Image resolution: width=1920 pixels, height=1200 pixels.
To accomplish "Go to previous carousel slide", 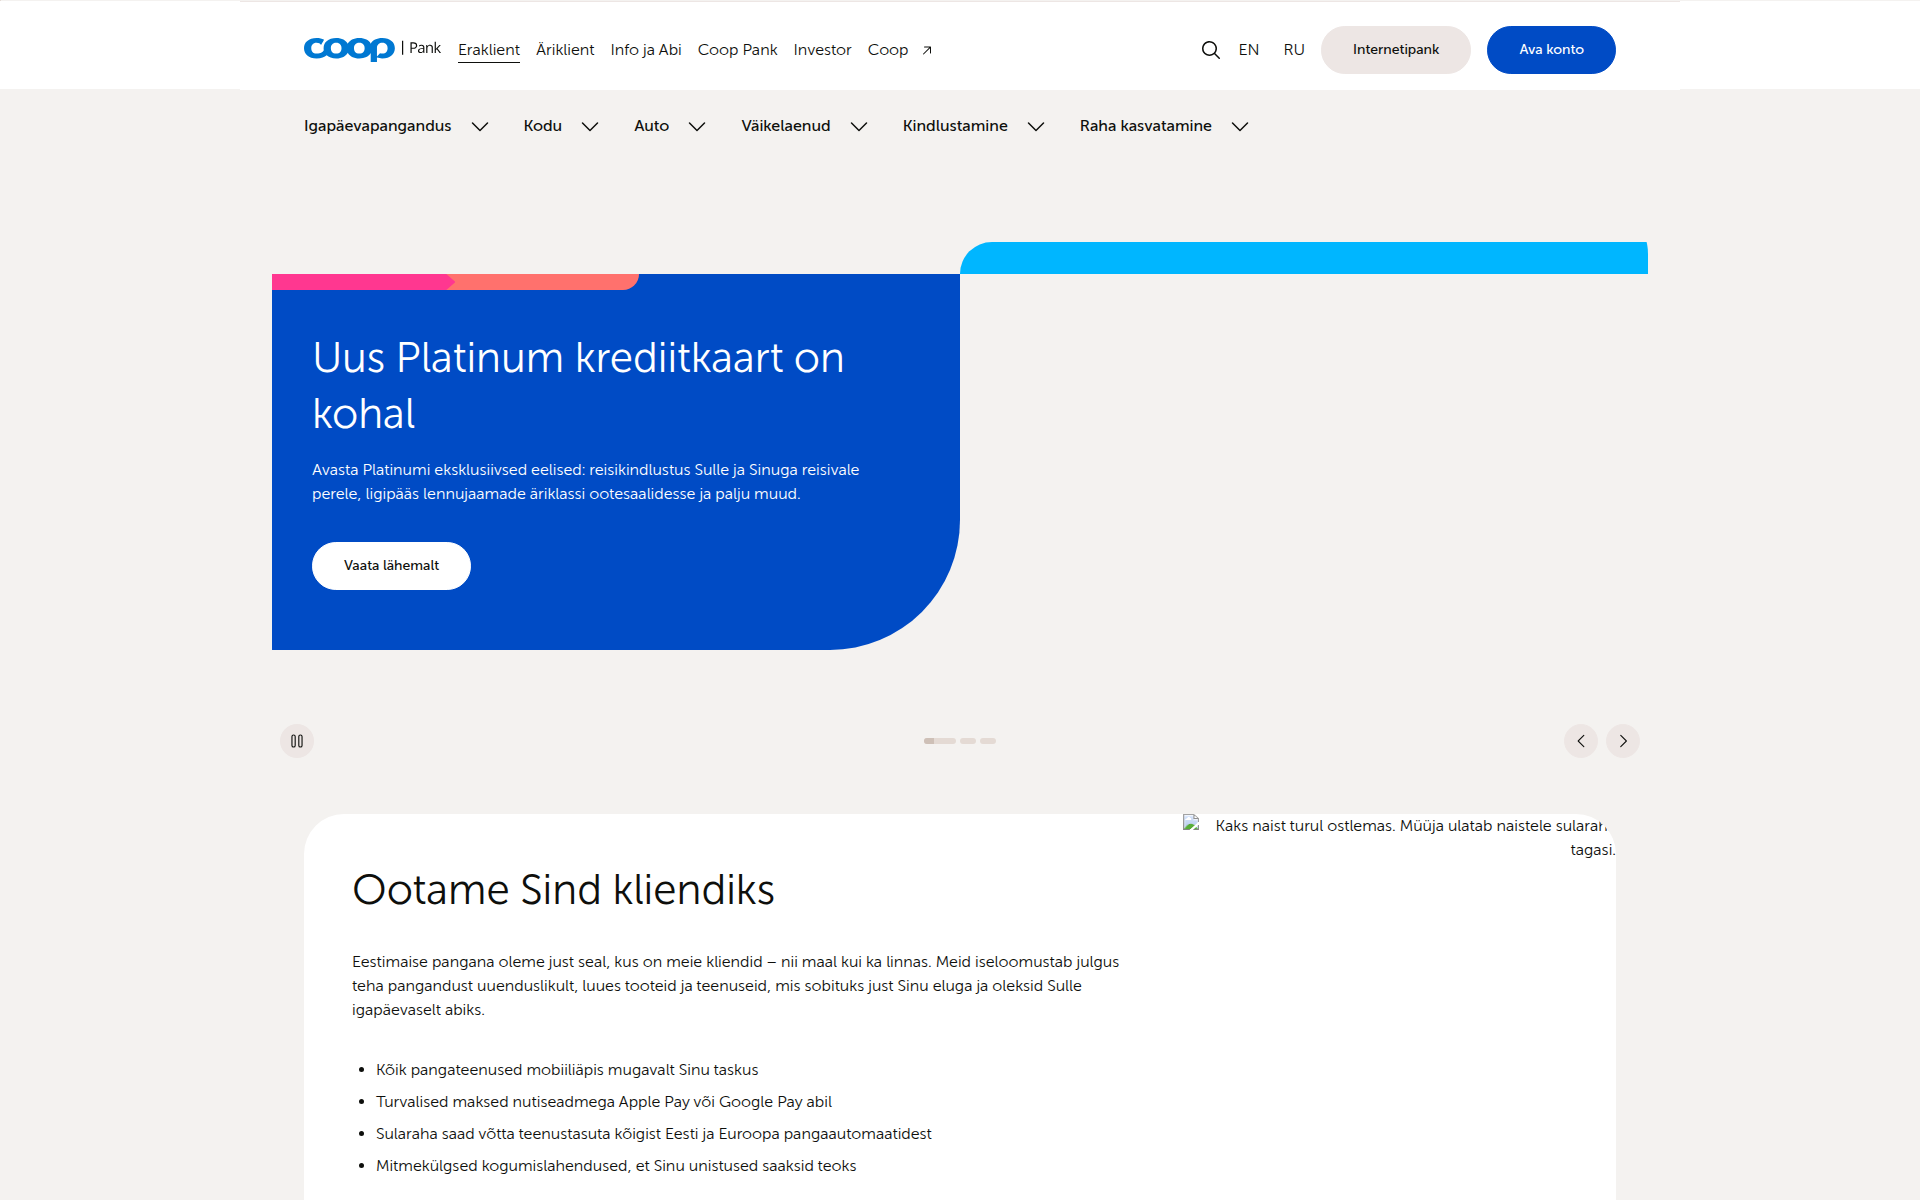I will [1581, 741].
